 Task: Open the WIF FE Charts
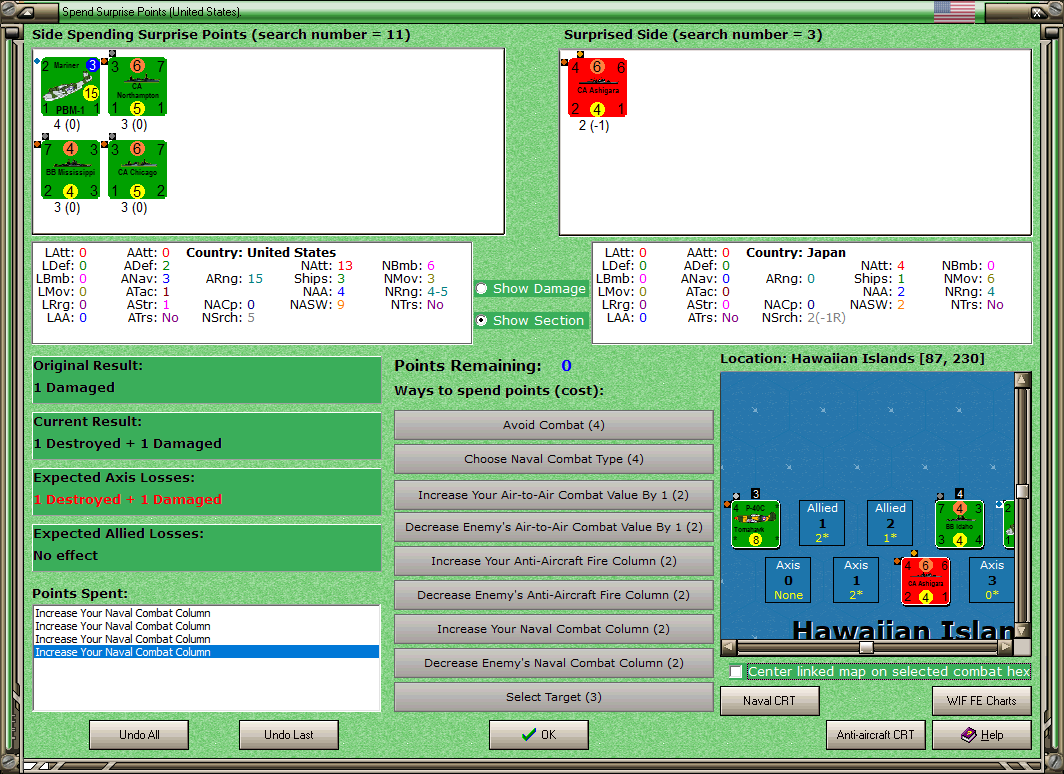[x=982, y=701]
